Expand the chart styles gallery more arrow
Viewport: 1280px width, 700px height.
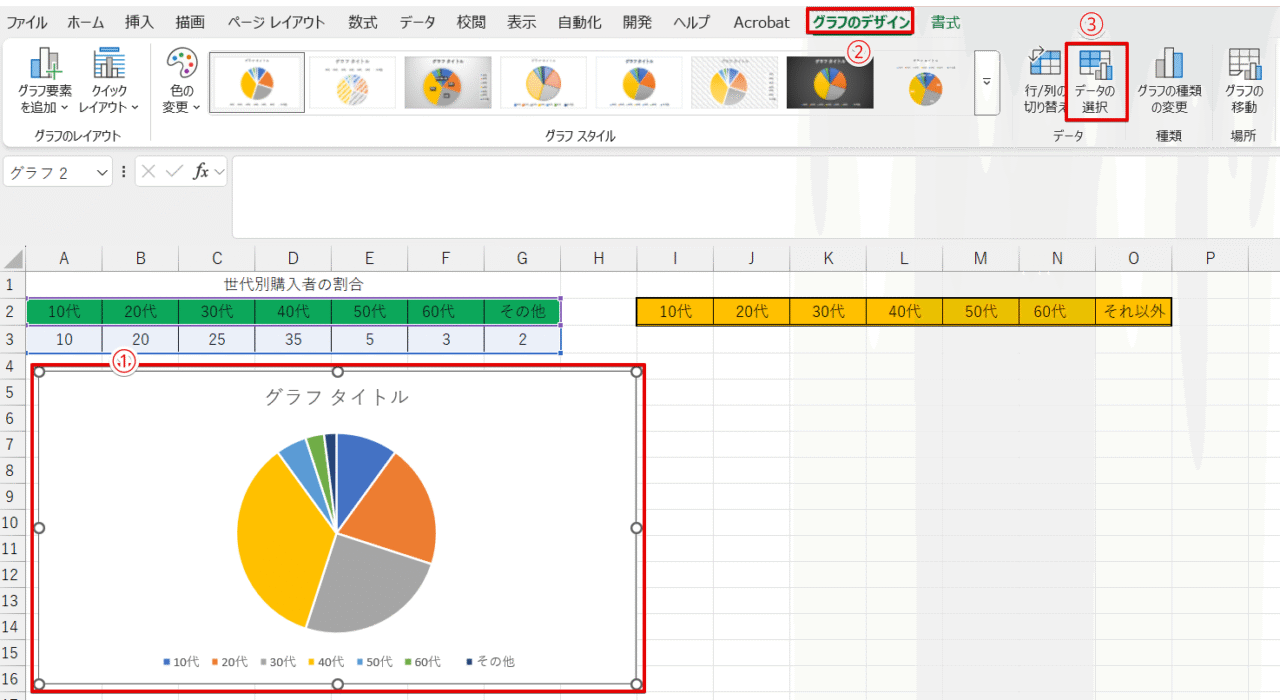pyautogui.click(x=987, y=82)
